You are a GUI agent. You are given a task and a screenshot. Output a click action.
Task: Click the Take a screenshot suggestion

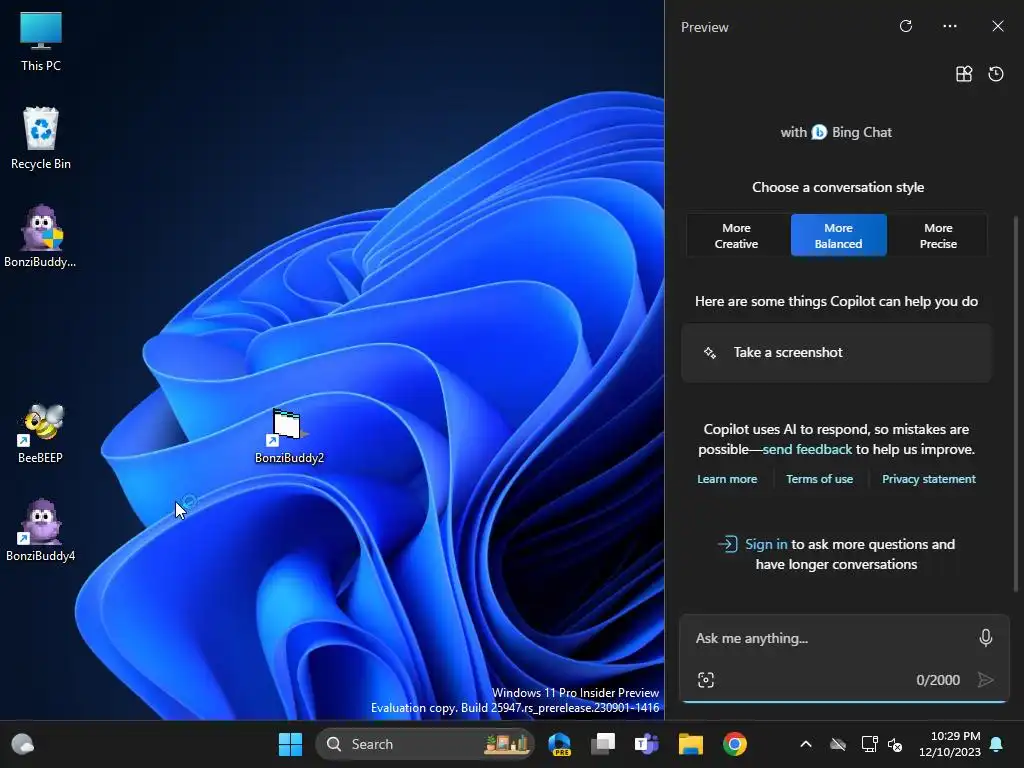tap(837, 353)
